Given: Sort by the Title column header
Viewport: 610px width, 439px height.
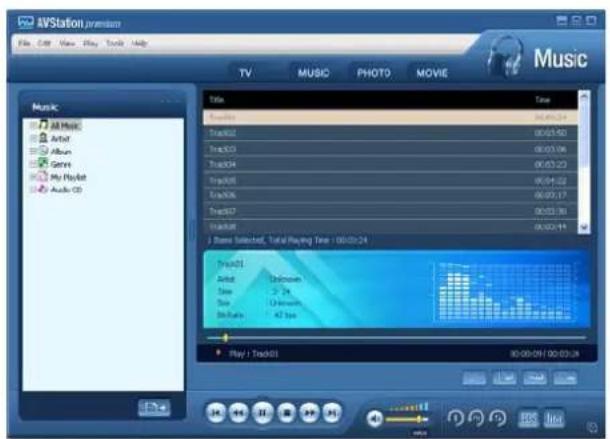Looking at the screenshot, I should [217, 100].
